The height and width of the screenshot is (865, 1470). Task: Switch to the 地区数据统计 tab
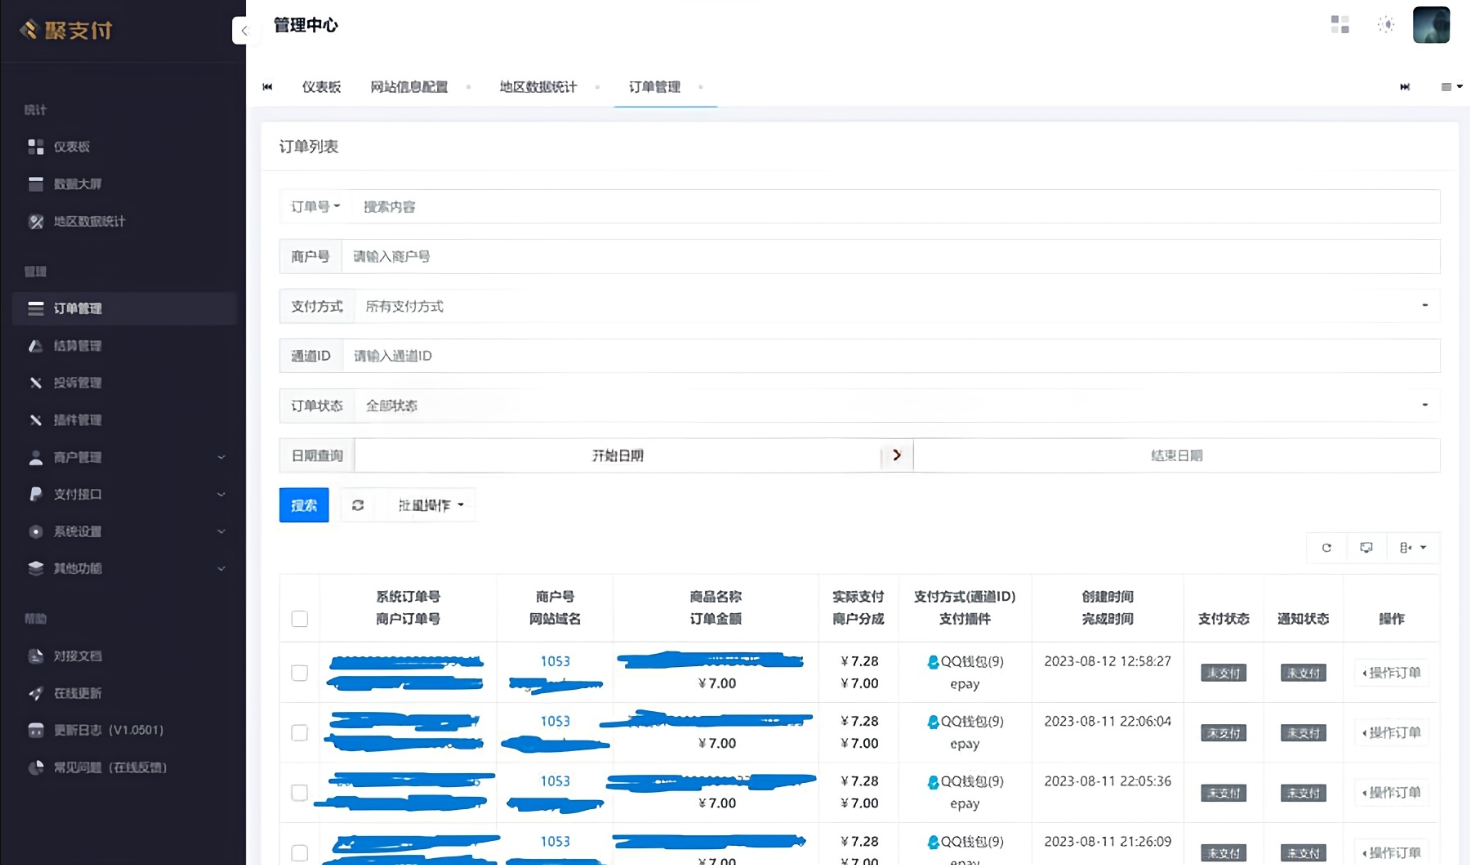click(x=538, y=87)
